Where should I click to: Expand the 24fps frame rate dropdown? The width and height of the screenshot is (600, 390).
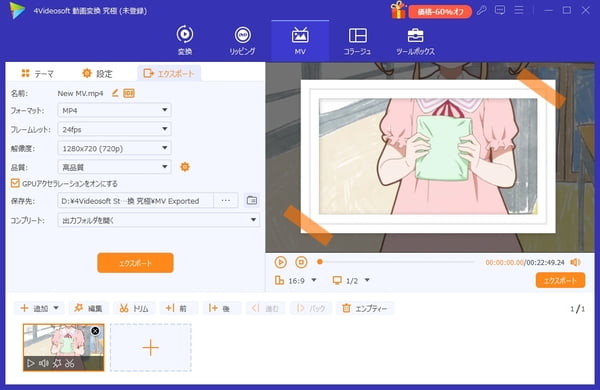tap(114, 129)
